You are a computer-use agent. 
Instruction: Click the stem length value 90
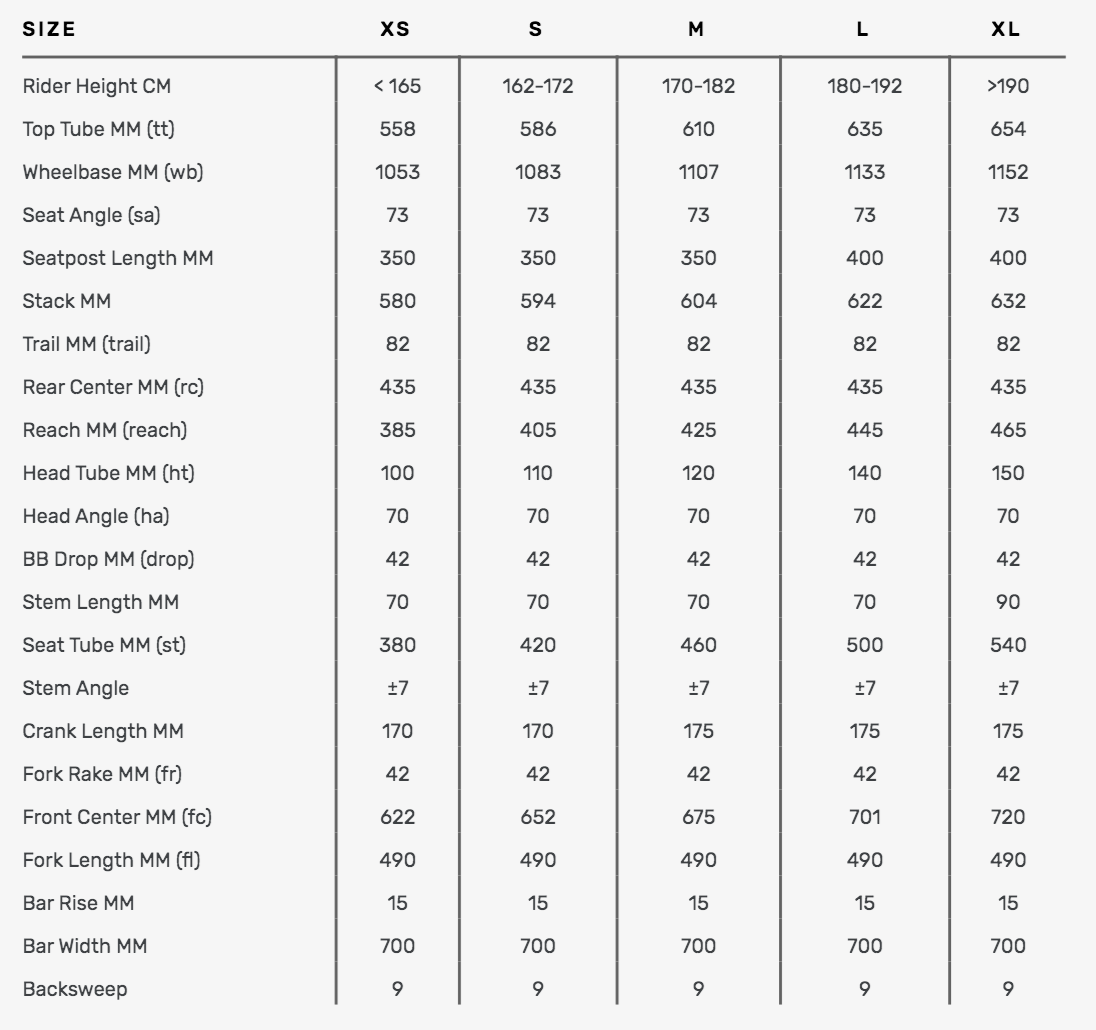point(1008,602)
